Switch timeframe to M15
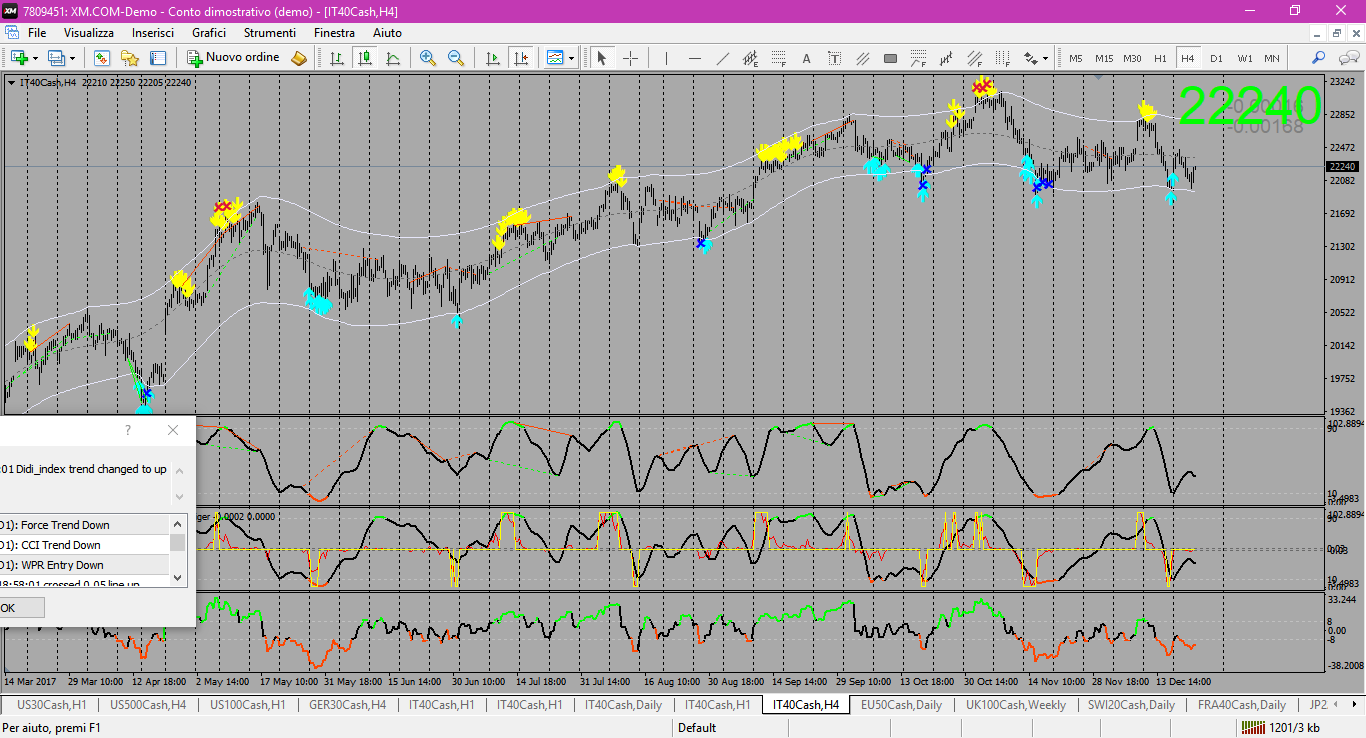Image resolution: width=1366 pixels, height=738 pixels. [1104, 58]
